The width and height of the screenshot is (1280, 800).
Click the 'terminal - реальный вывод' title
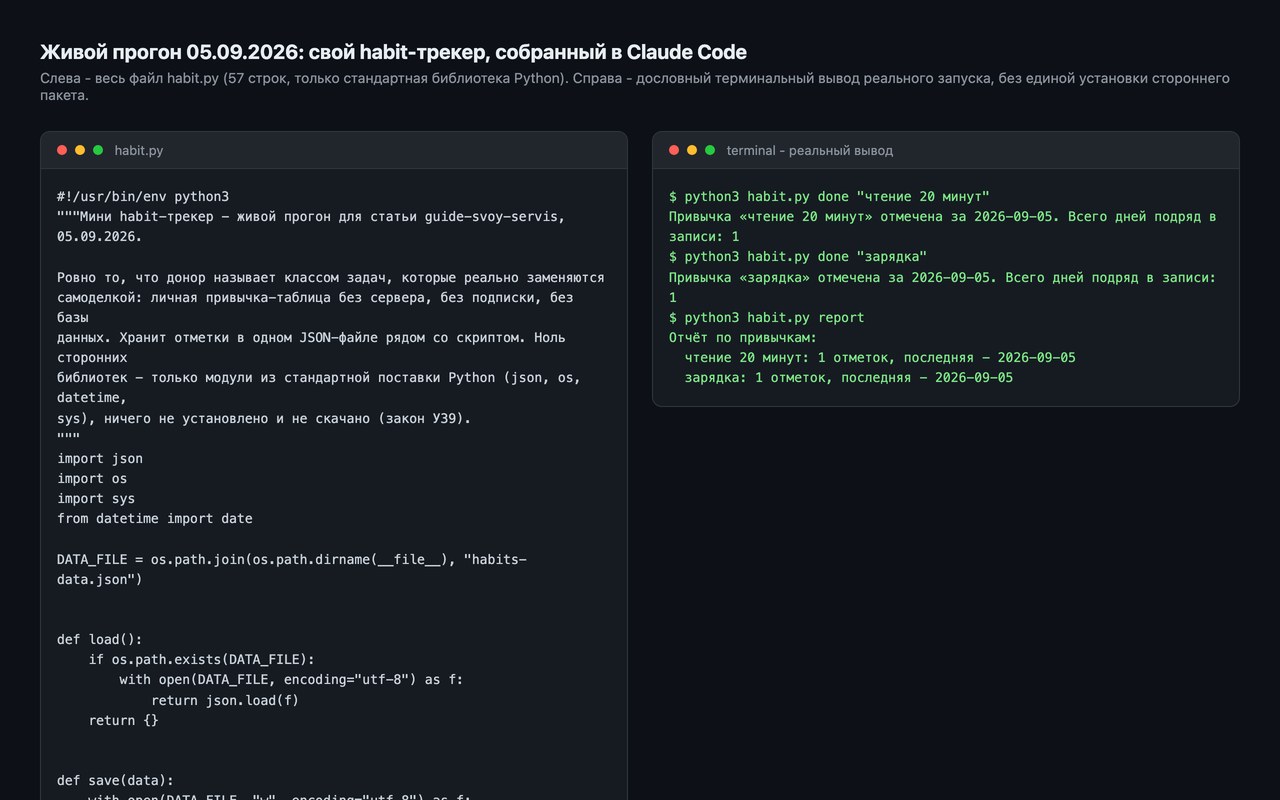(x=810, y=150)
